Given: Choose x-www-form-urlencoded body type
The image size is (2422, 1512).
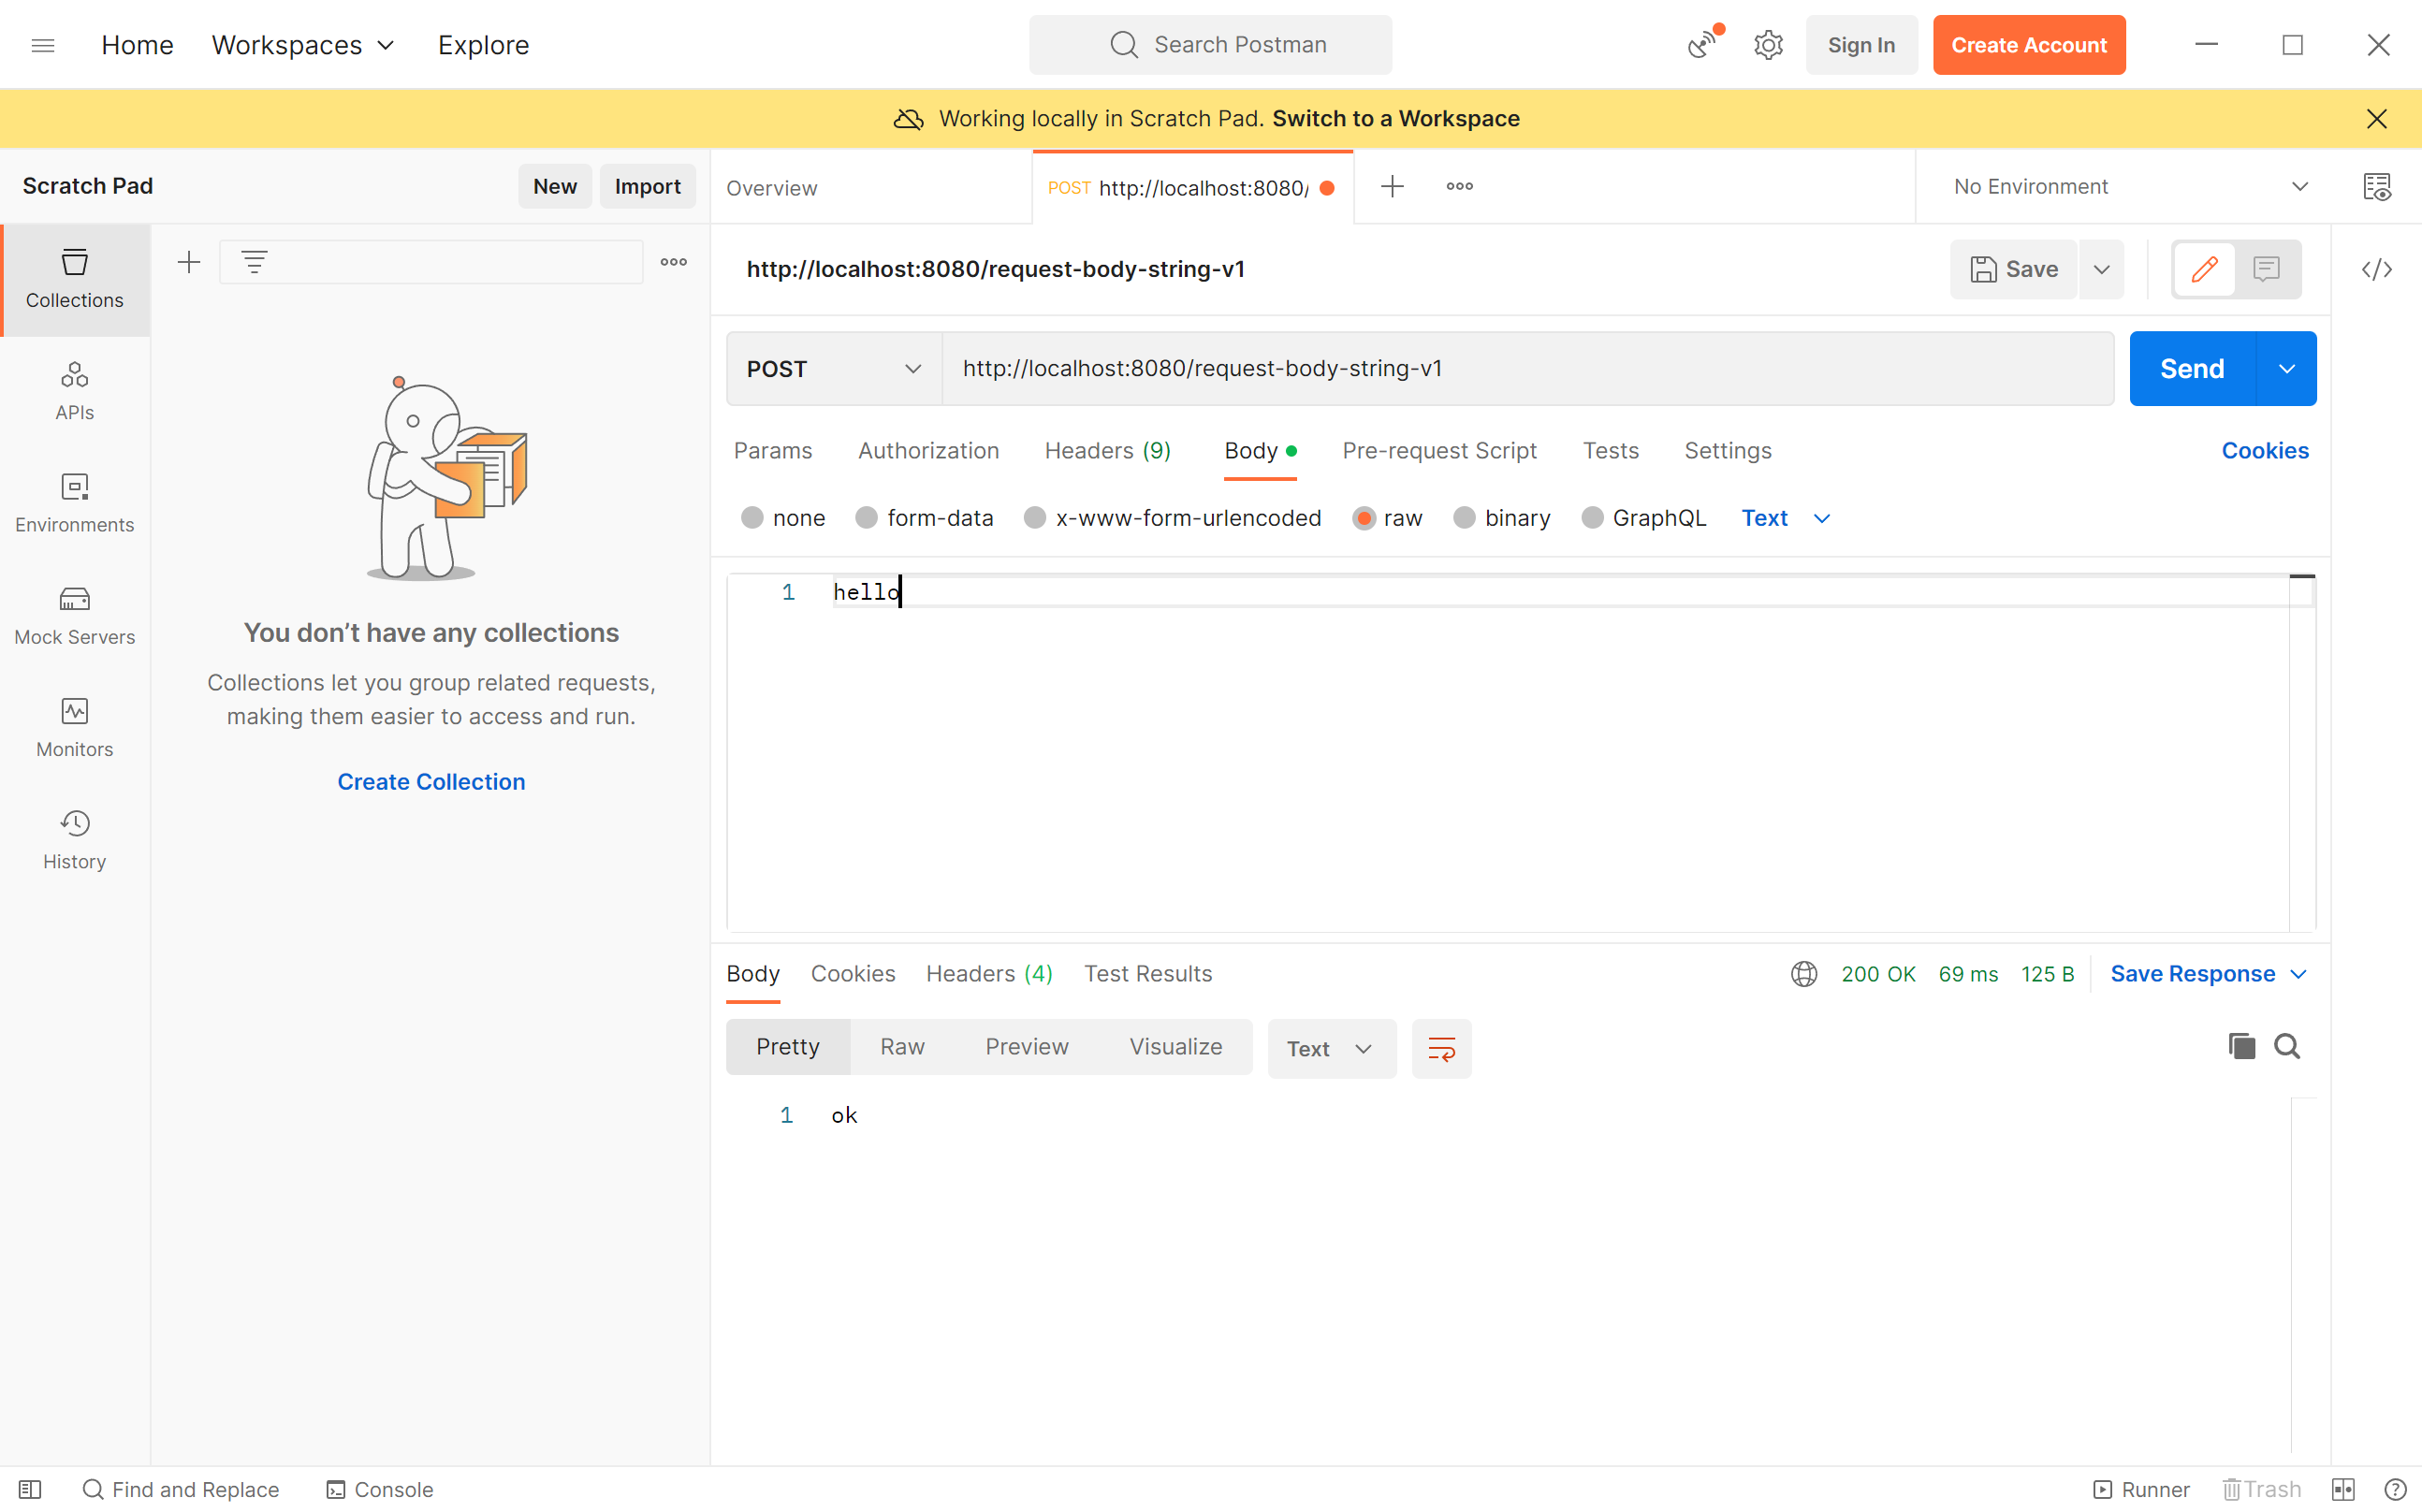Looking at the screenshot, I should 1035,518.
